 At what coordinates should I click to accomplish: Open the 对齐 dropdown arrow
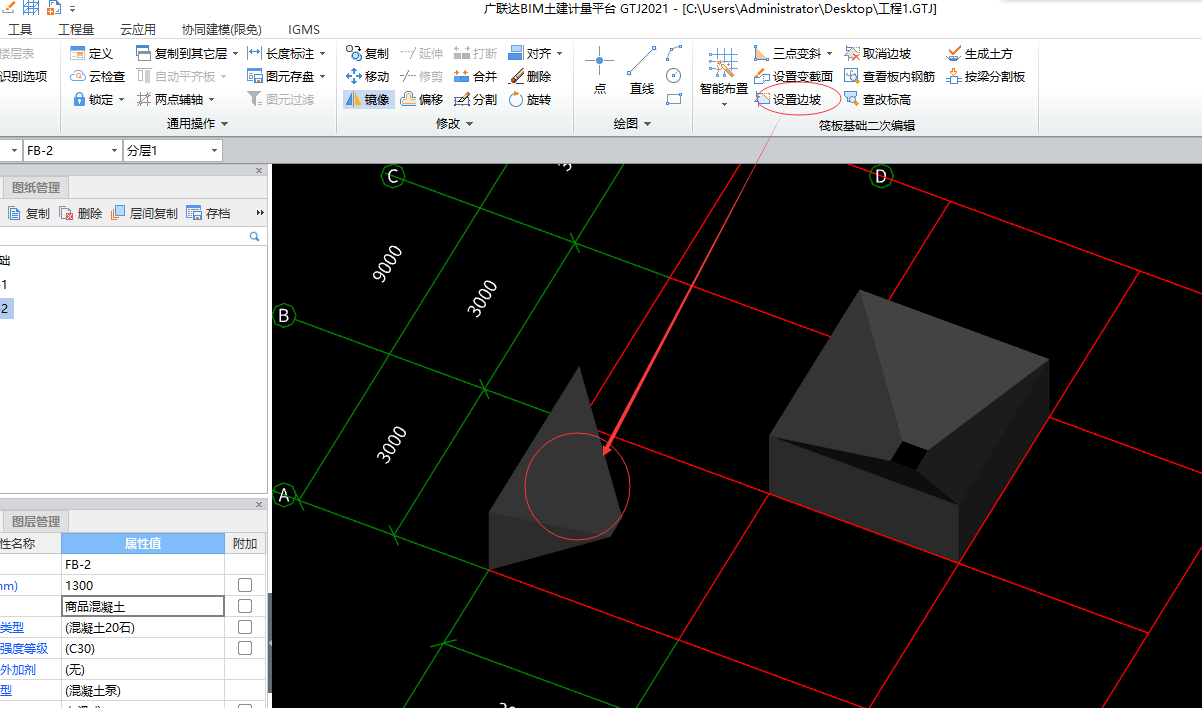click(559, 53)
